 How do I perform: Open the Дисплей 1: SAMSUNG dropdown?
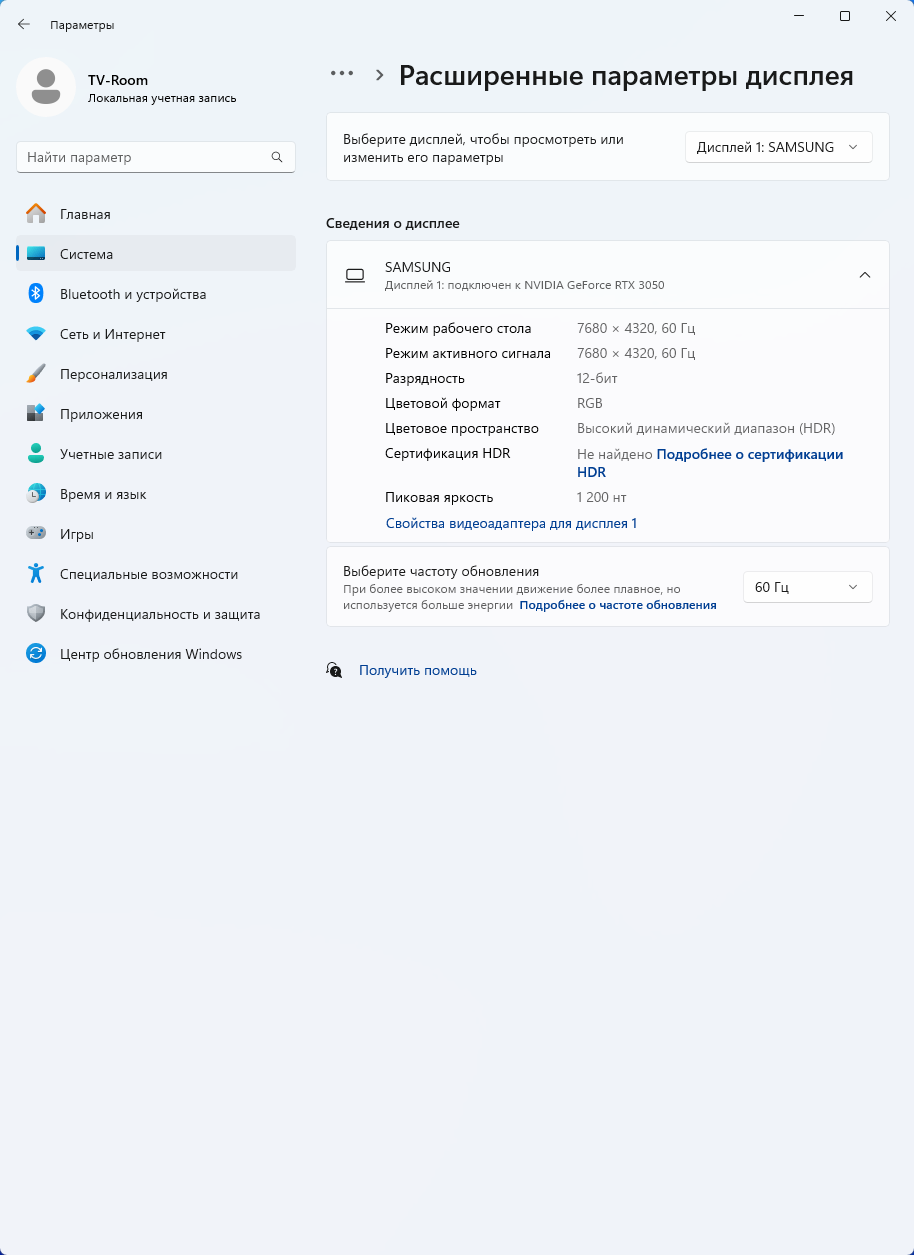click(x=778, y=147)
